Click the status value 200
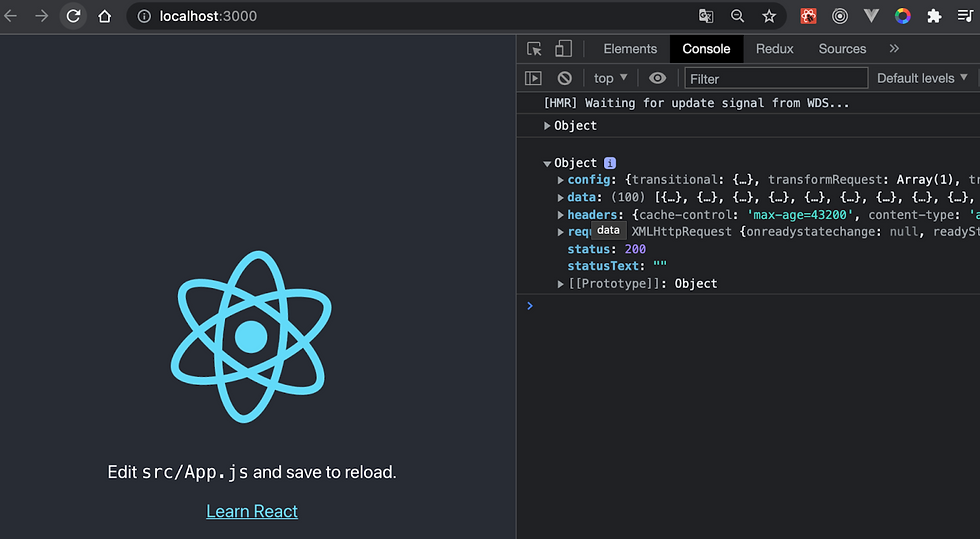Screen dimensions: 980x539 [x=635, y=249]
